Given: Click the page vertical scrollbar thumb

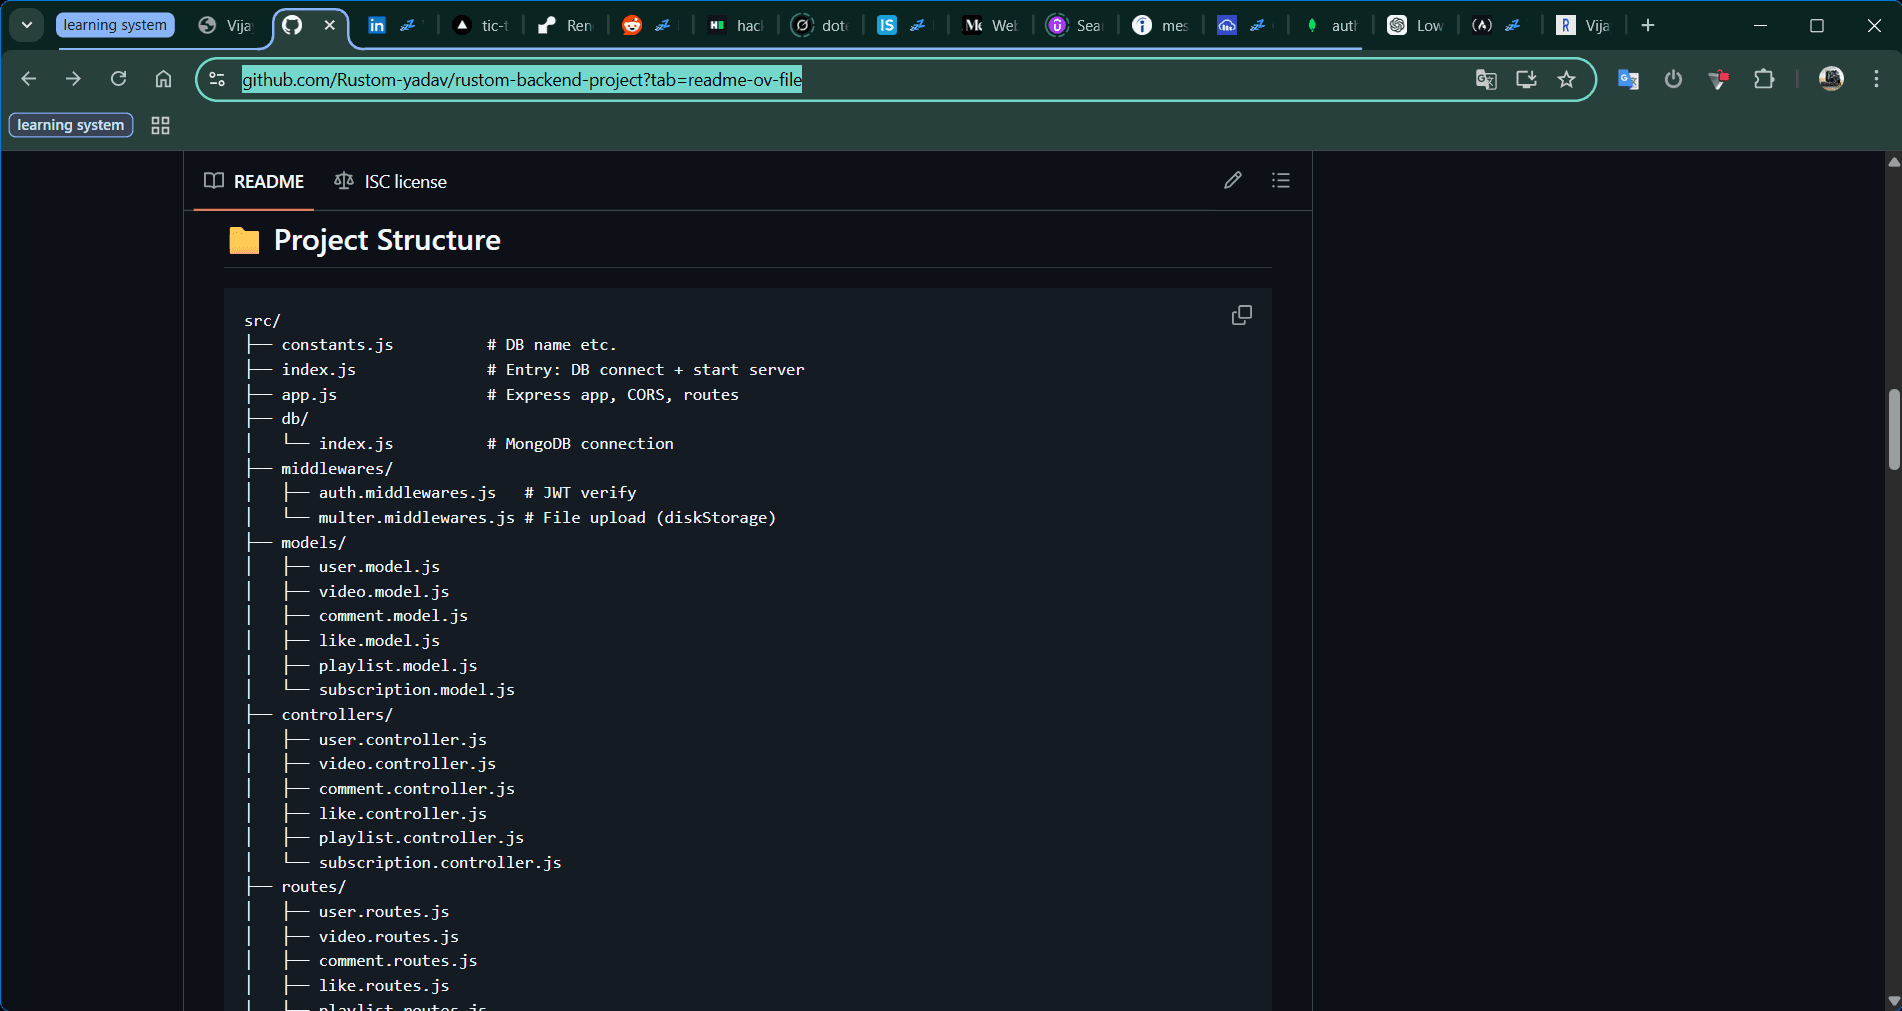Looking at the screenshot, I should [x=1893, y=429].
